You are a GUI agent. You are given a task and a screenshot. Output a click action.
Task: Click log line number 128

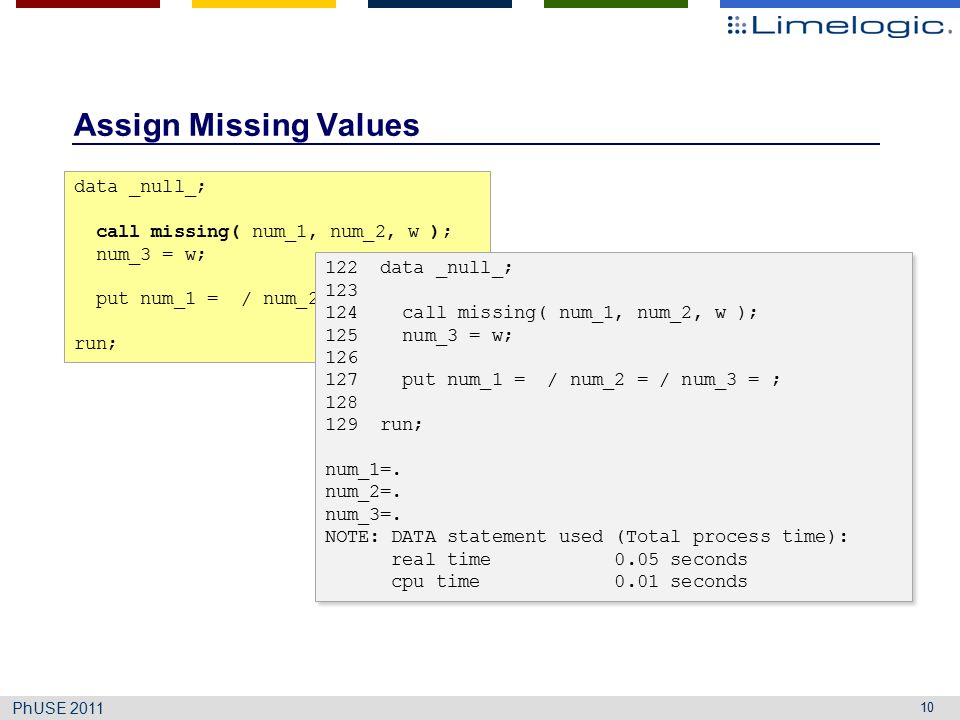342,402
